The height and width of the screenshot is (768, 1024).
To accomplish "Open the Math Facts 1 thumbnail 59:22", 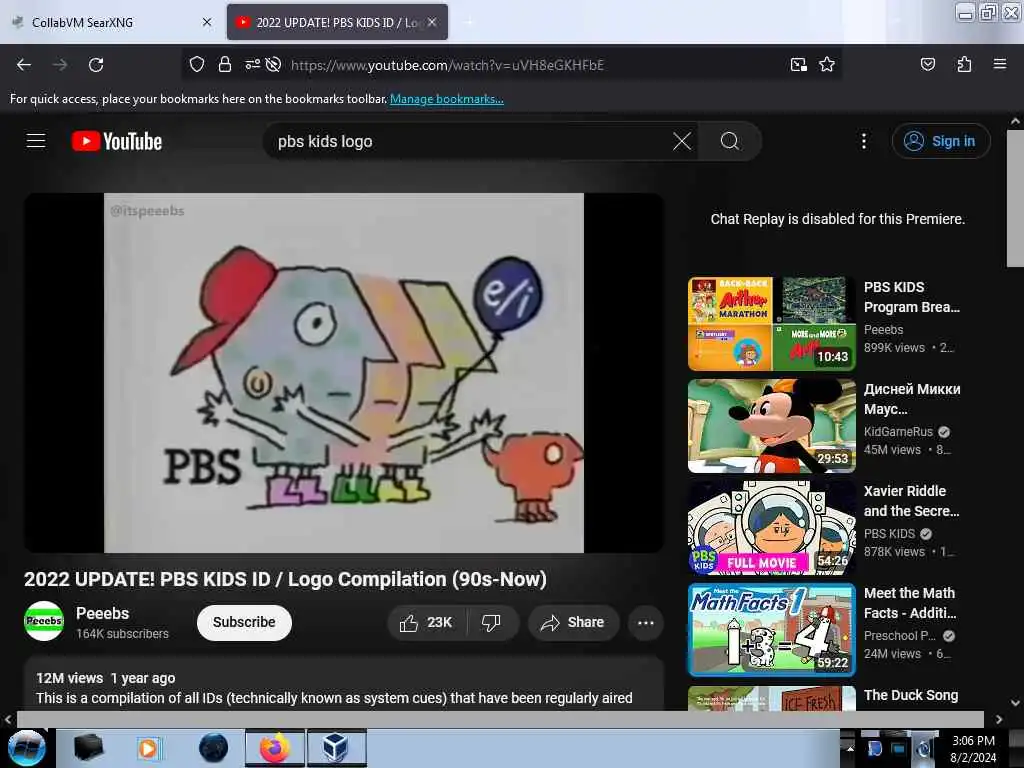I will [x=772, y=630].
